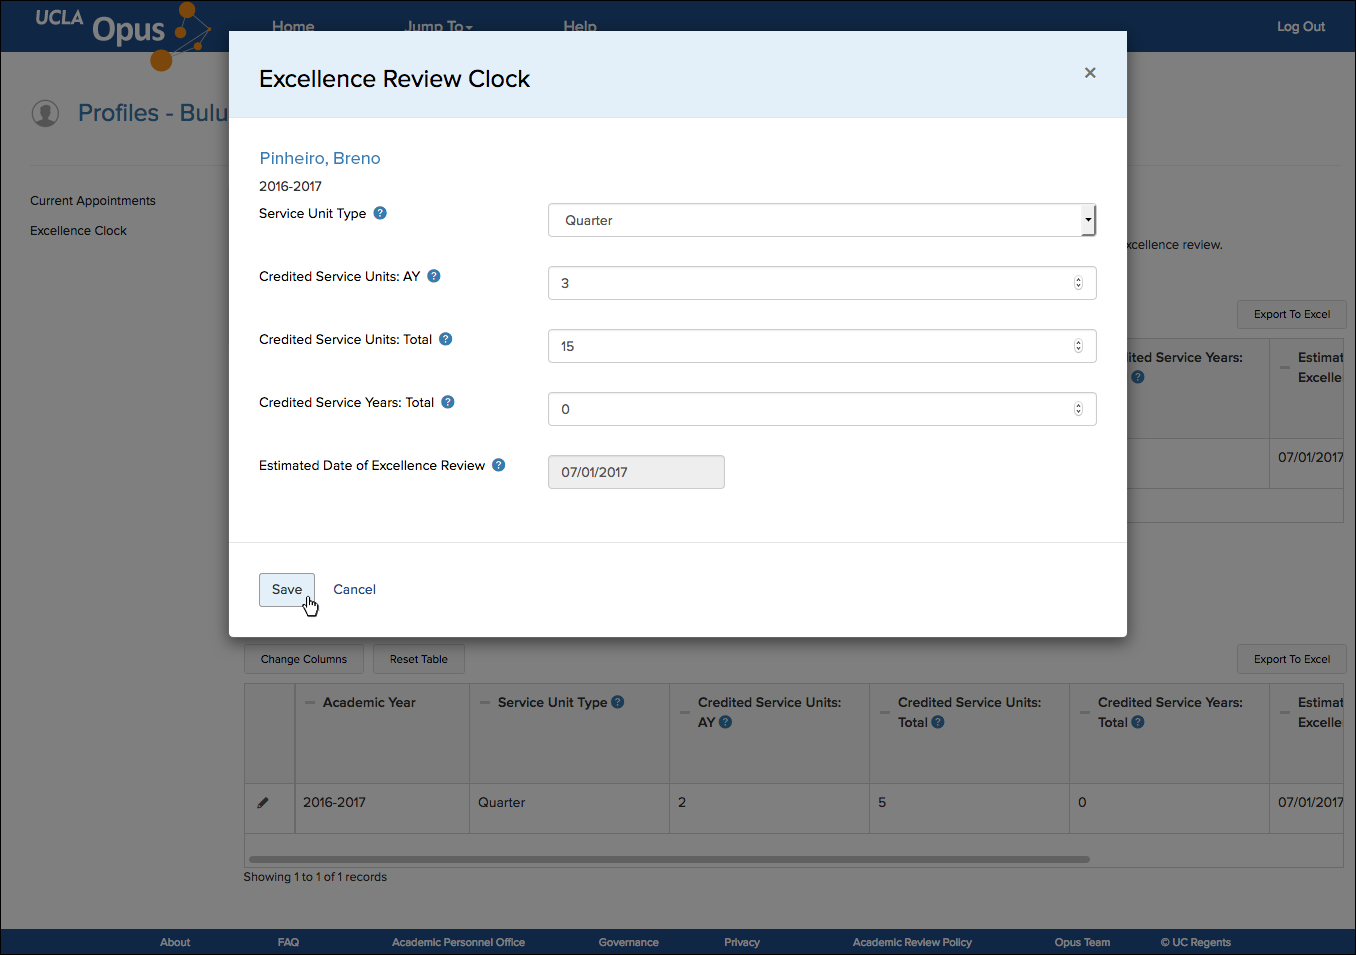Click help icon in Credited Service Units: AY column header

click(726, 722)
